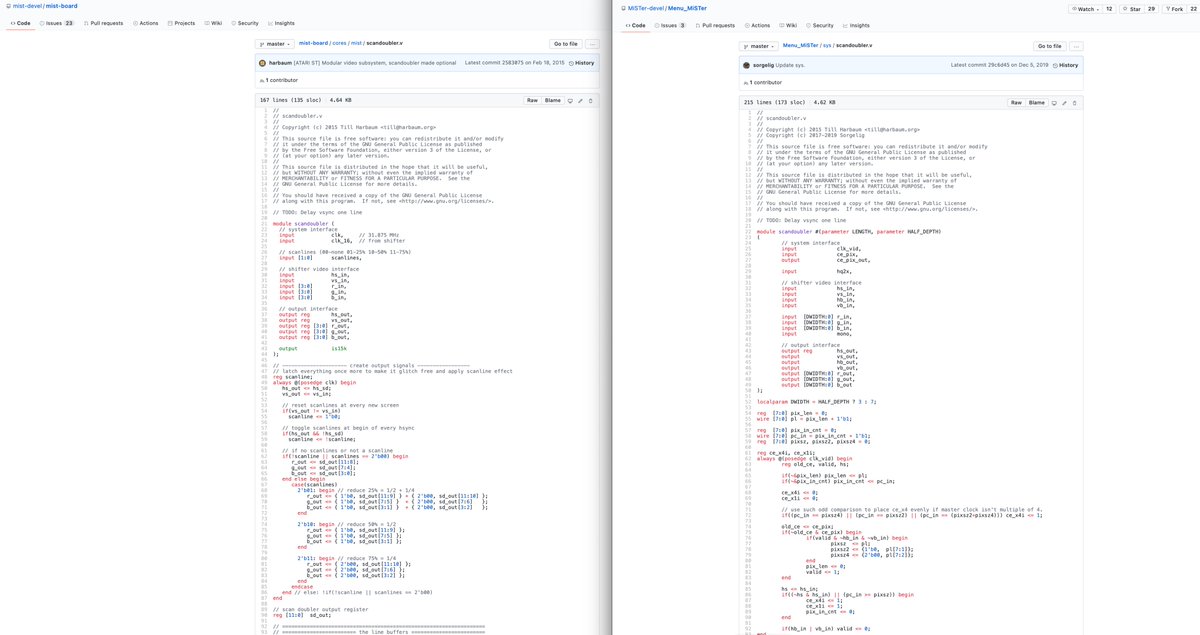Click the pencil edit icon in Menu_MiSTer file header

point(1064,102)
